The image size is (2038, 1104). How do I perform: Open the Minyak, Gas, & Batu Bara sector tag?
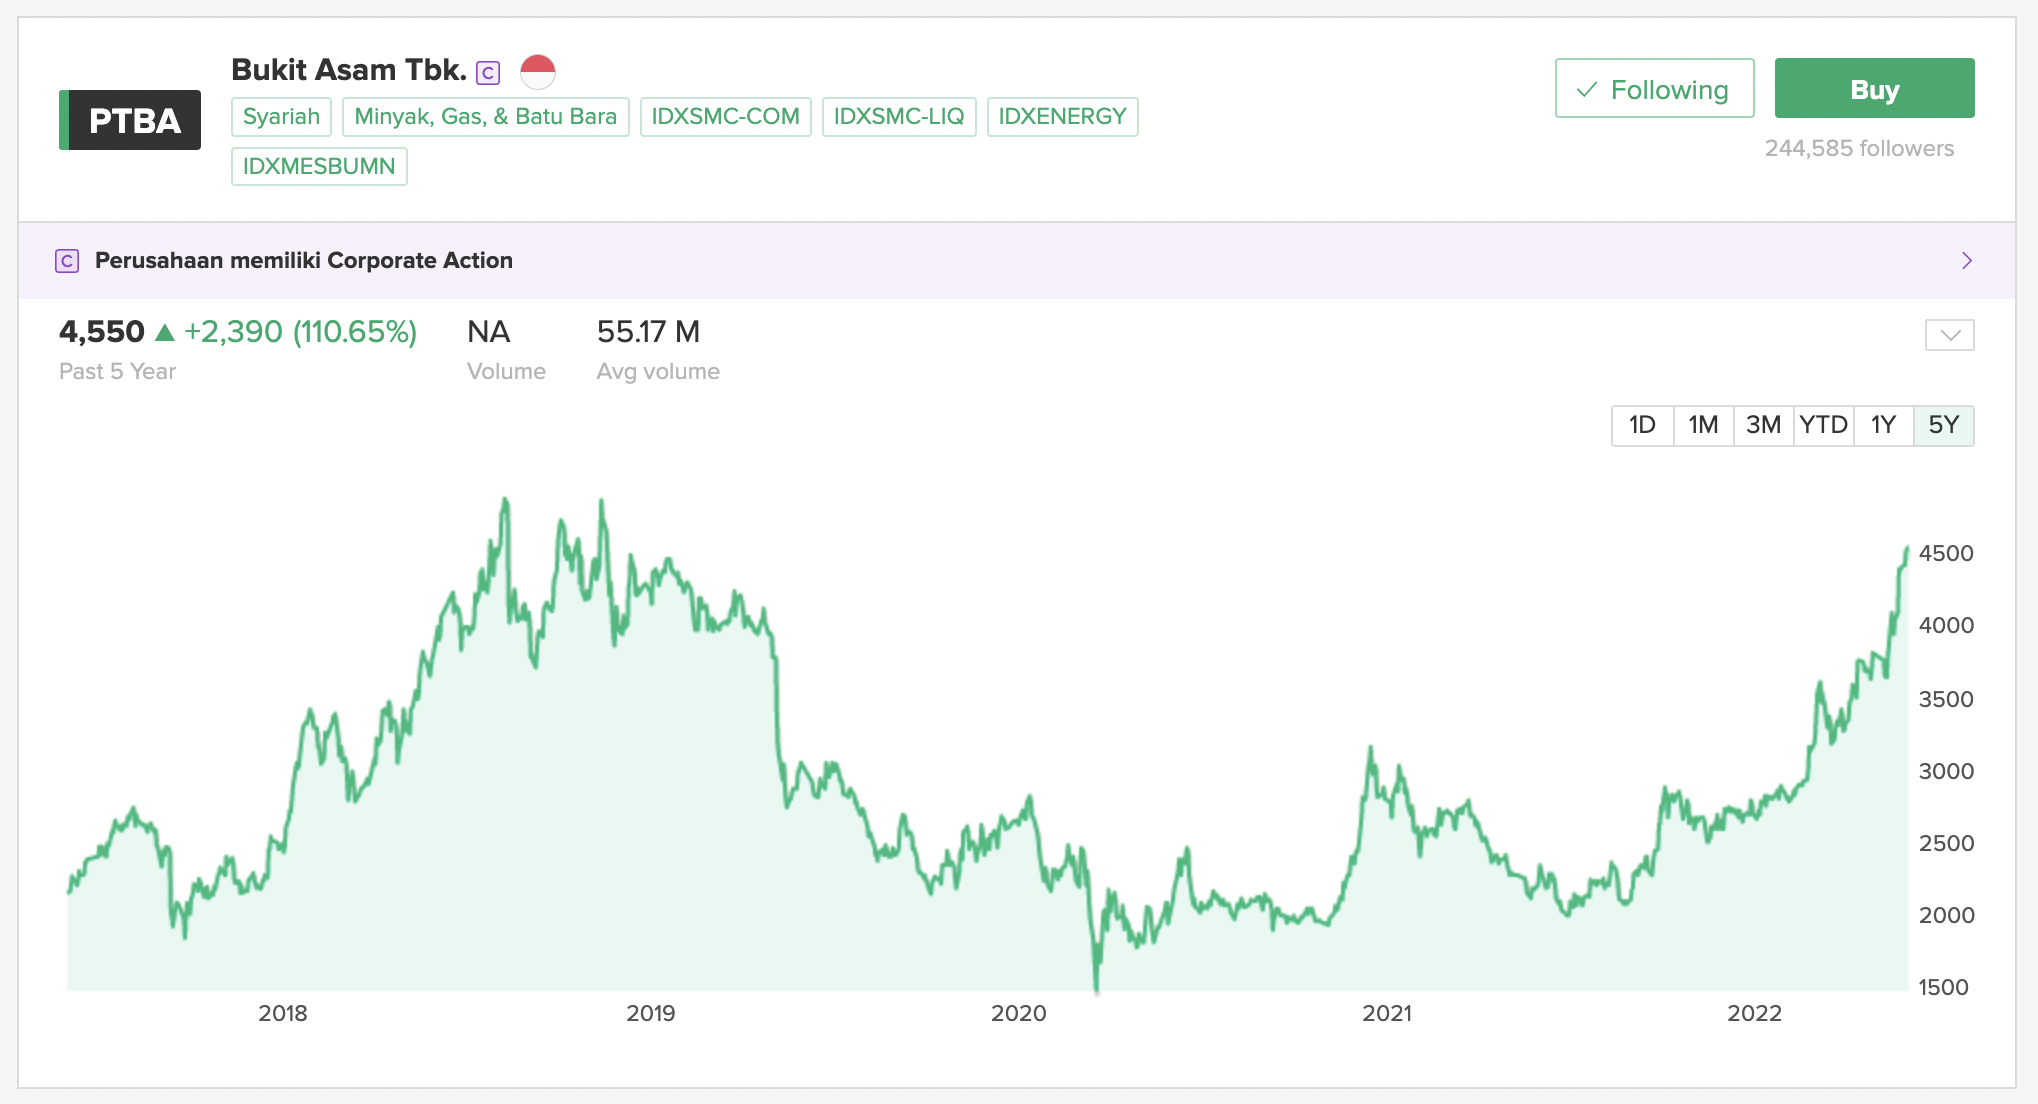tap(485, 117)
